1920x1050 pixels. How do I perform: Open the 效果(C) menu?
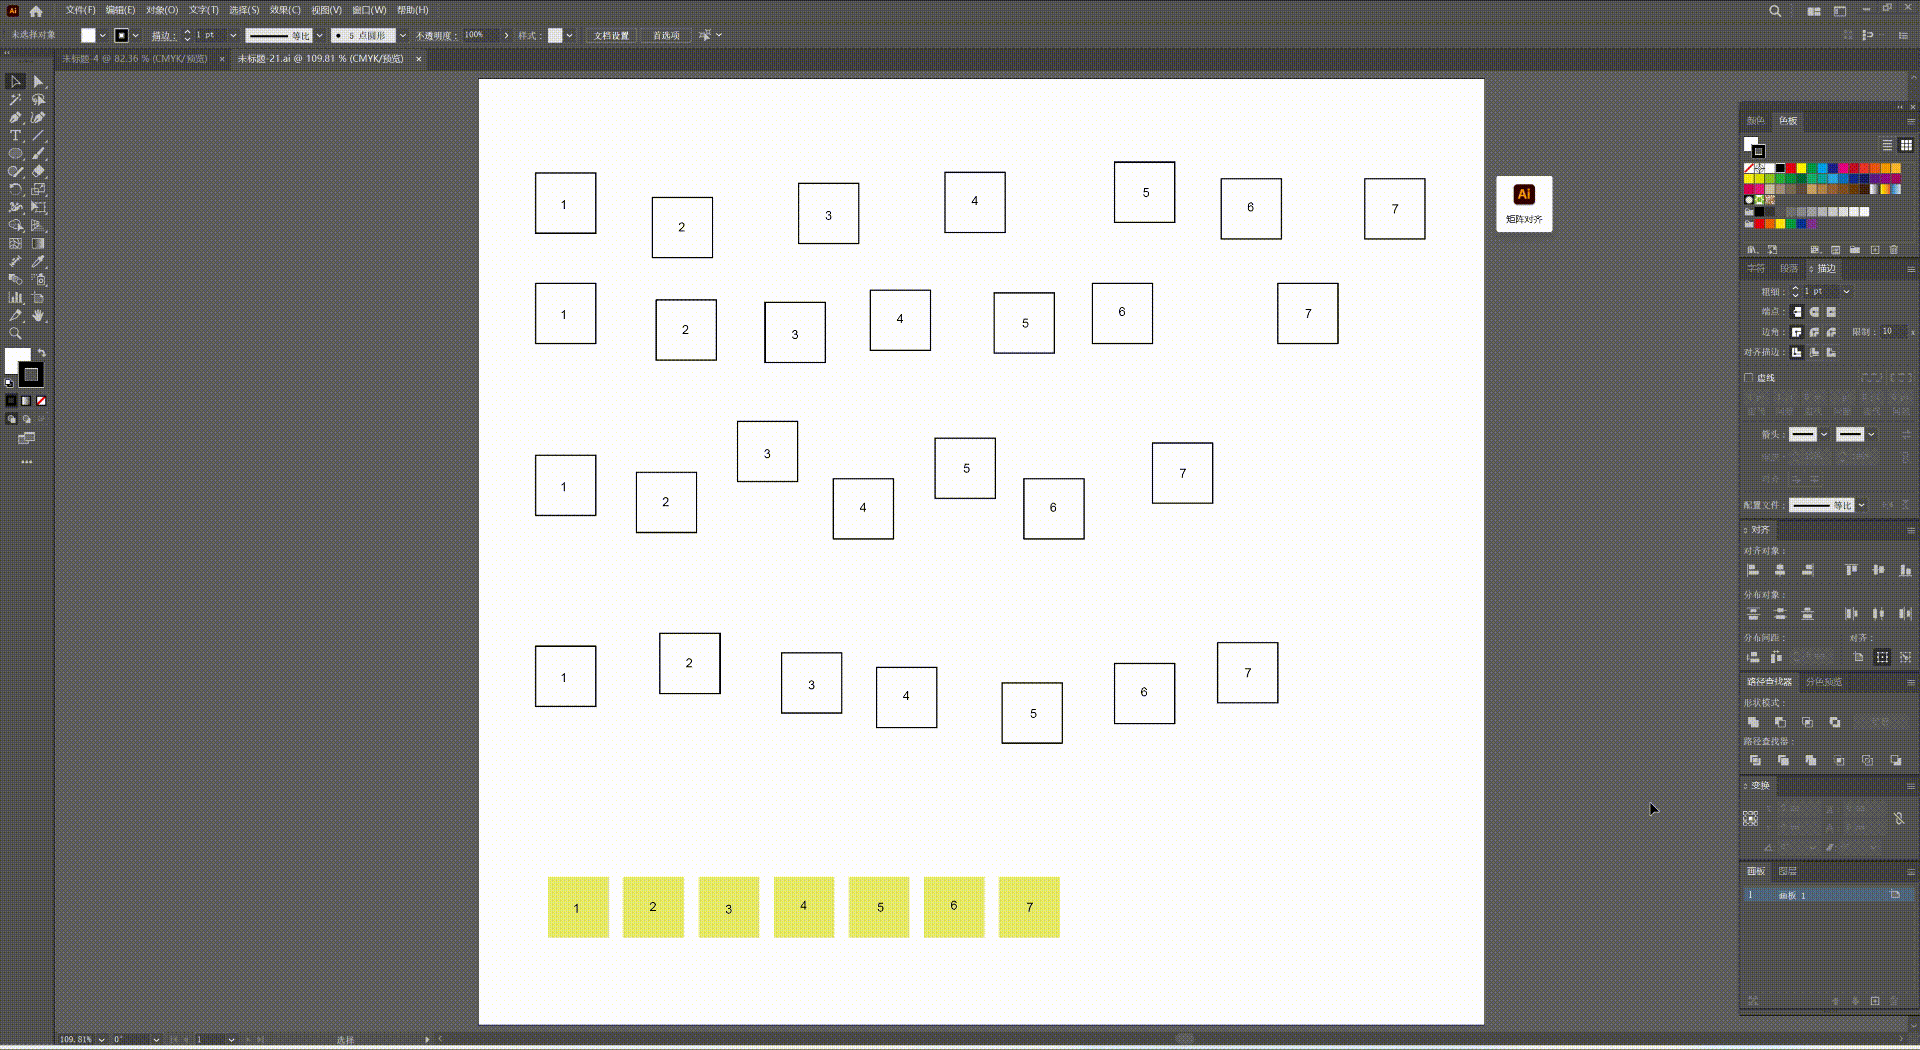point(285,10)
